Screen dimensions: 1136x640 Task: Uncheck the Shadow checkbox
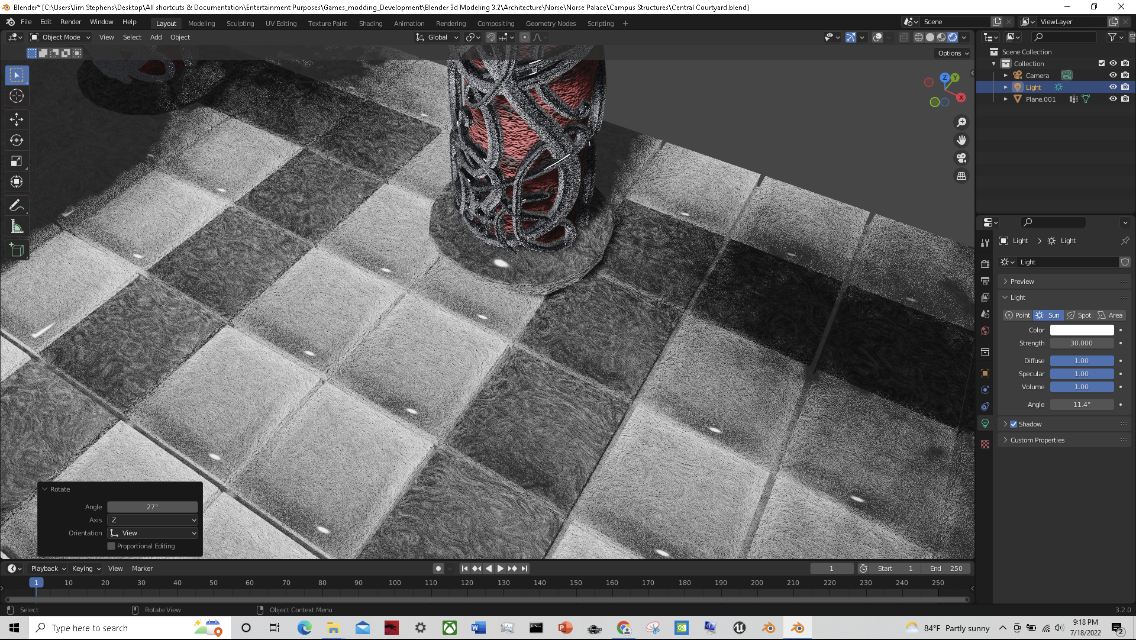point(1013,424)
